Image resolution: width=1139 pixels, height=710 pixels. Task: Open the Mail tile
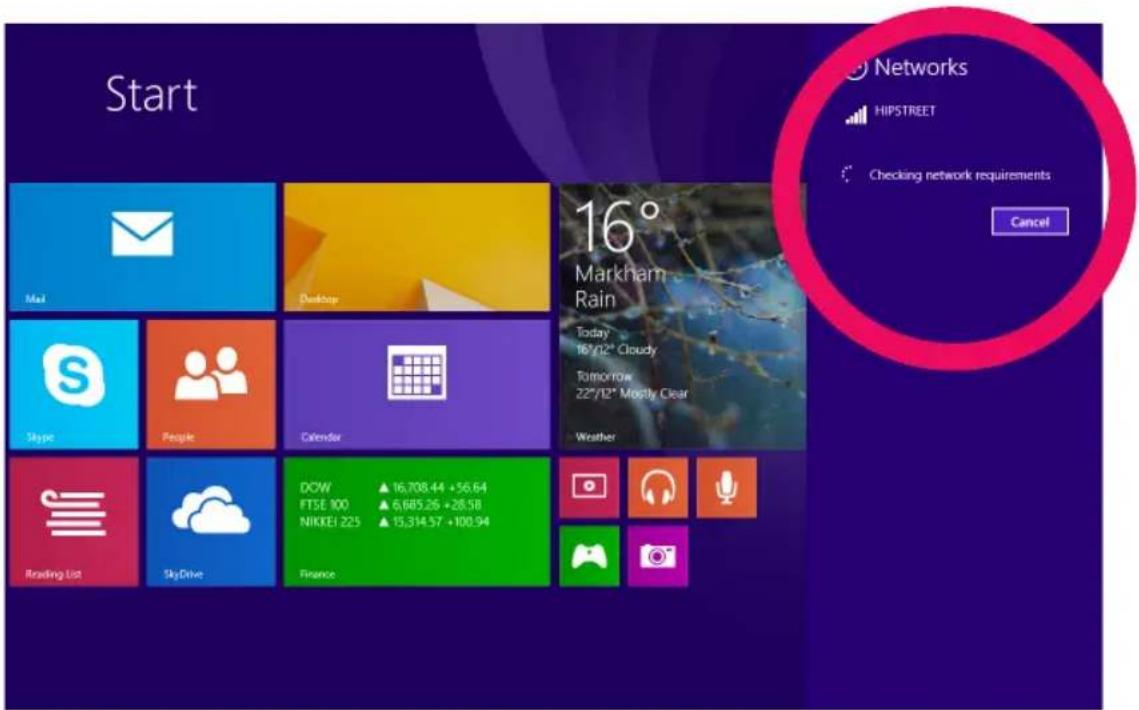pyautogui.click(x=142, y=247)
